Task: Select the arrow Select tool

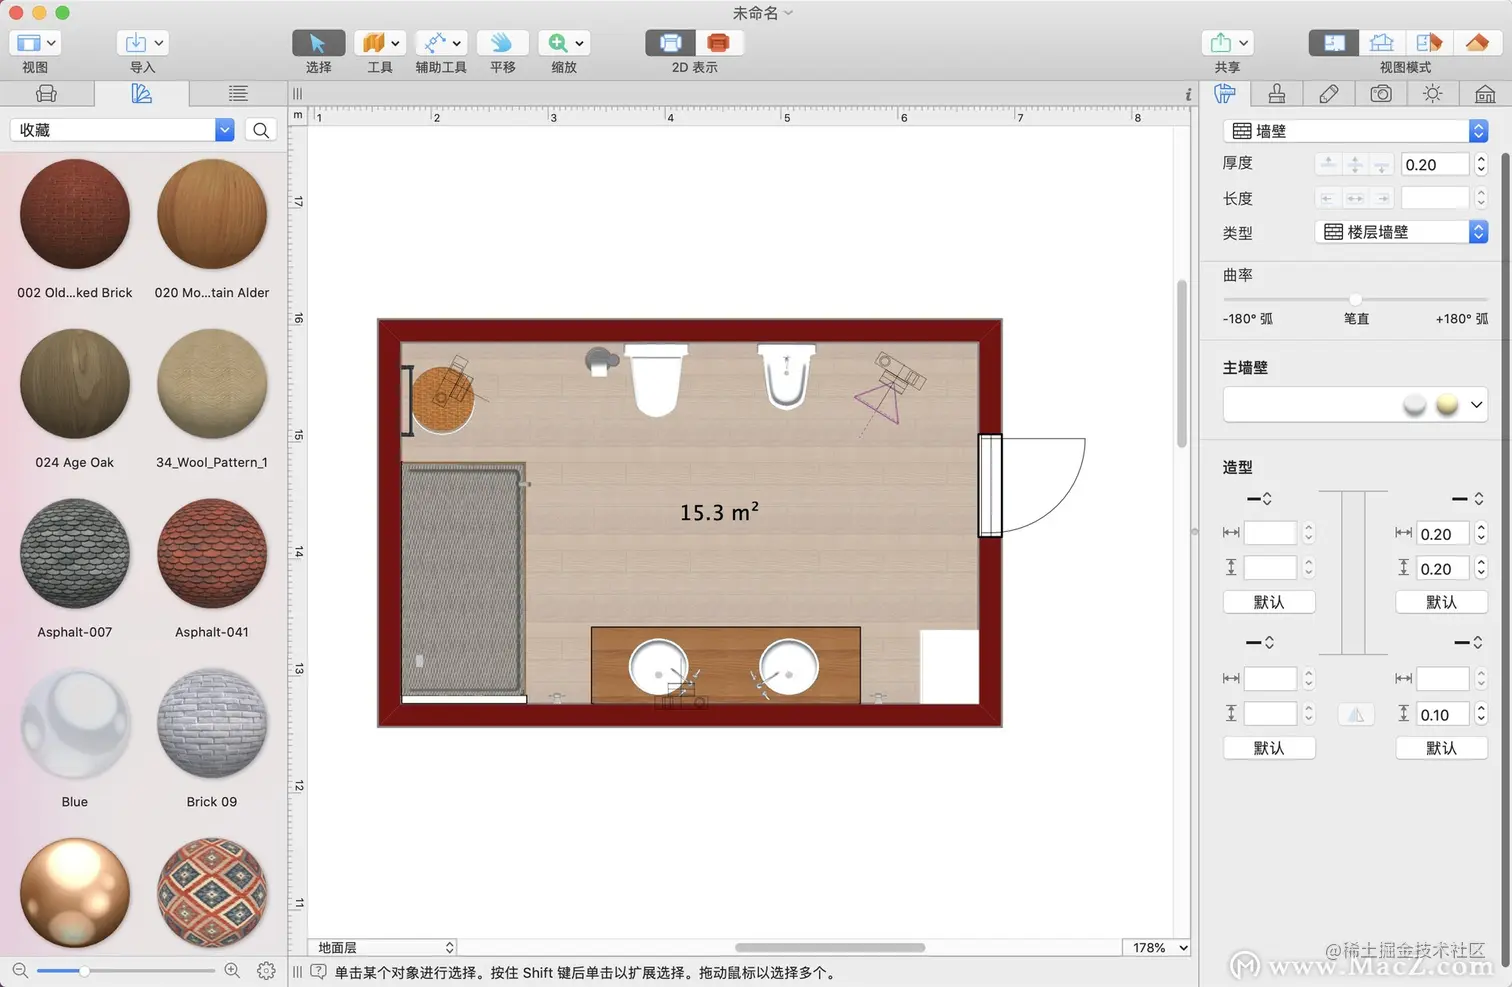Action: tap(318, 43)
